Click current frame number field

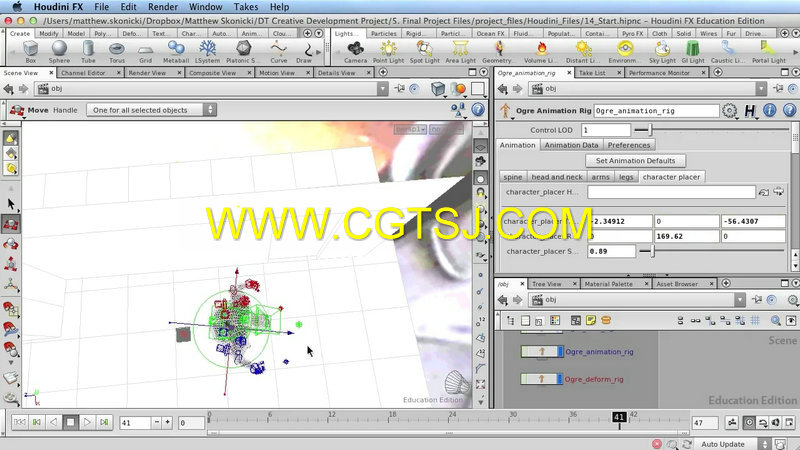(x=135, y=422)
